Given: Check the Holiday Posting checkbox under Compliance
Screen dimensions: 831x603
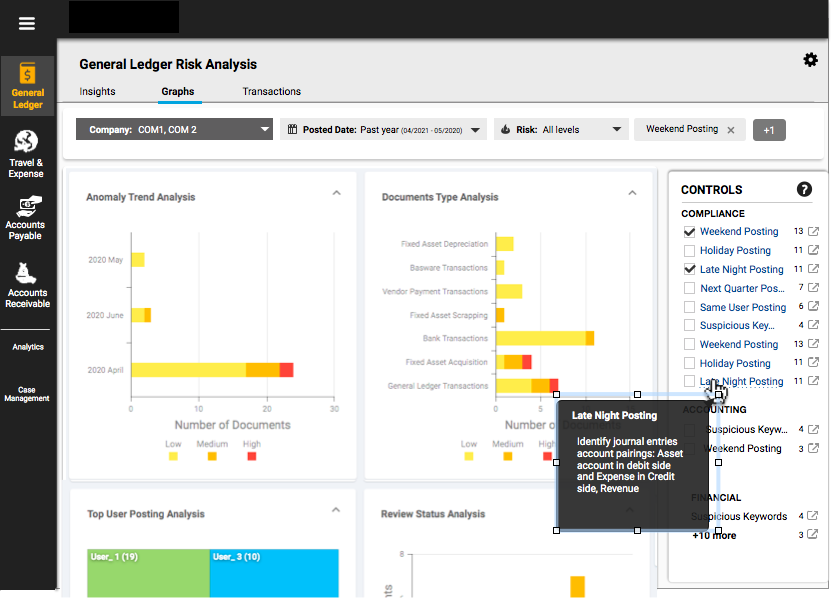Looking at the screenshot, I should 690,251.
